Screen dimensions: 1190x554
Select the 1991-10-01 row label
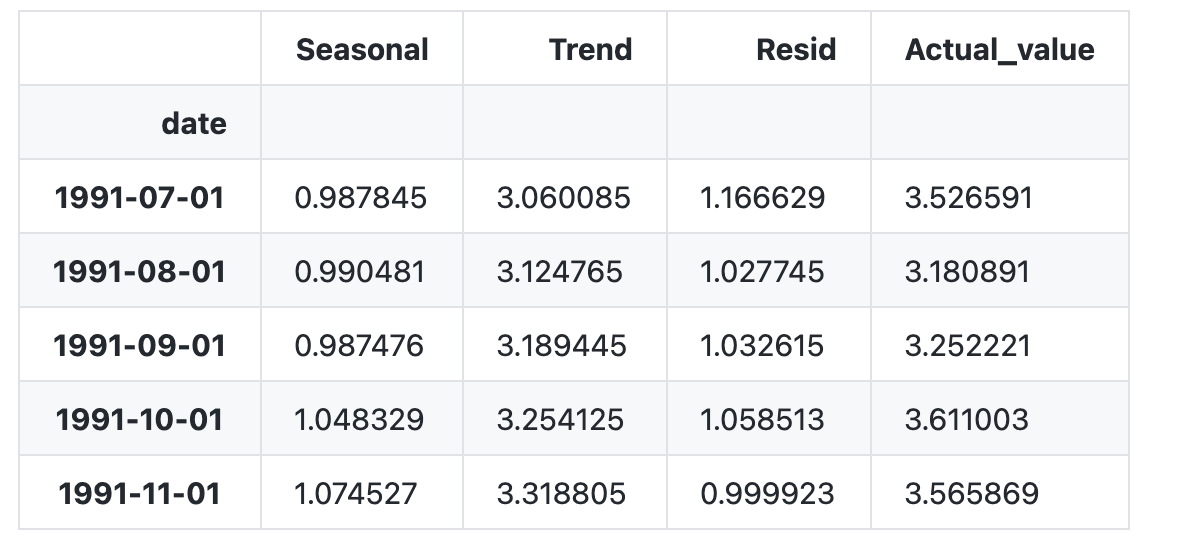140,420
